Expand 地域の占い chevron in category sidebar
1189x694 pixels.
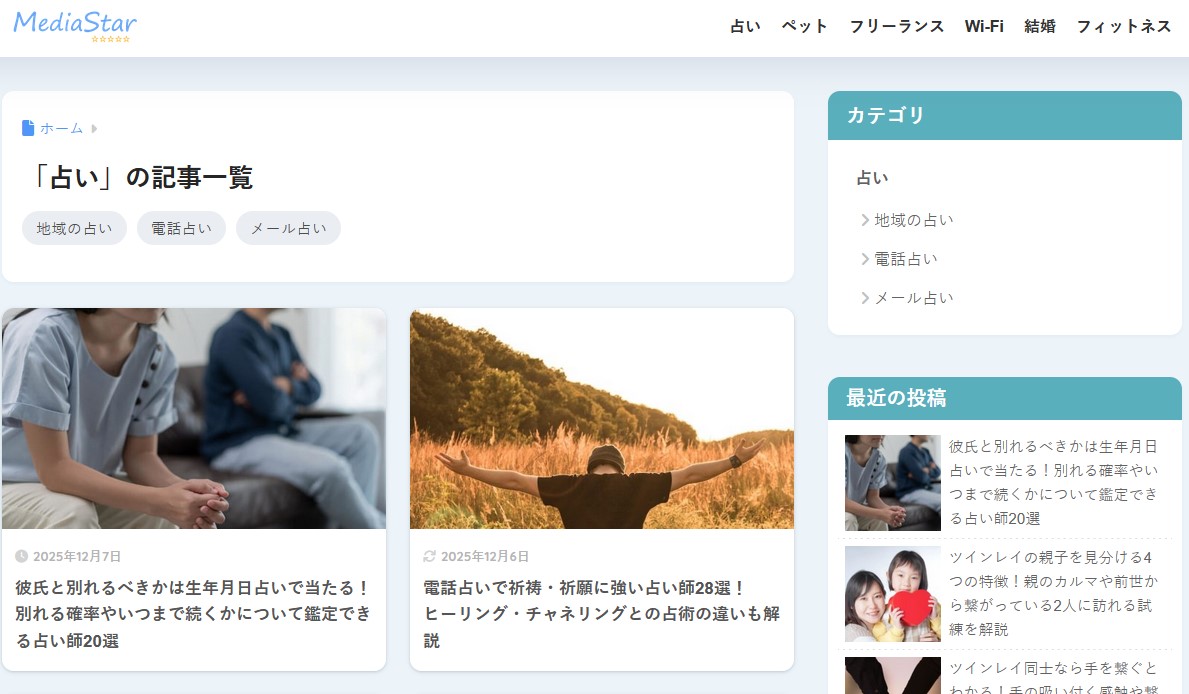865,220
